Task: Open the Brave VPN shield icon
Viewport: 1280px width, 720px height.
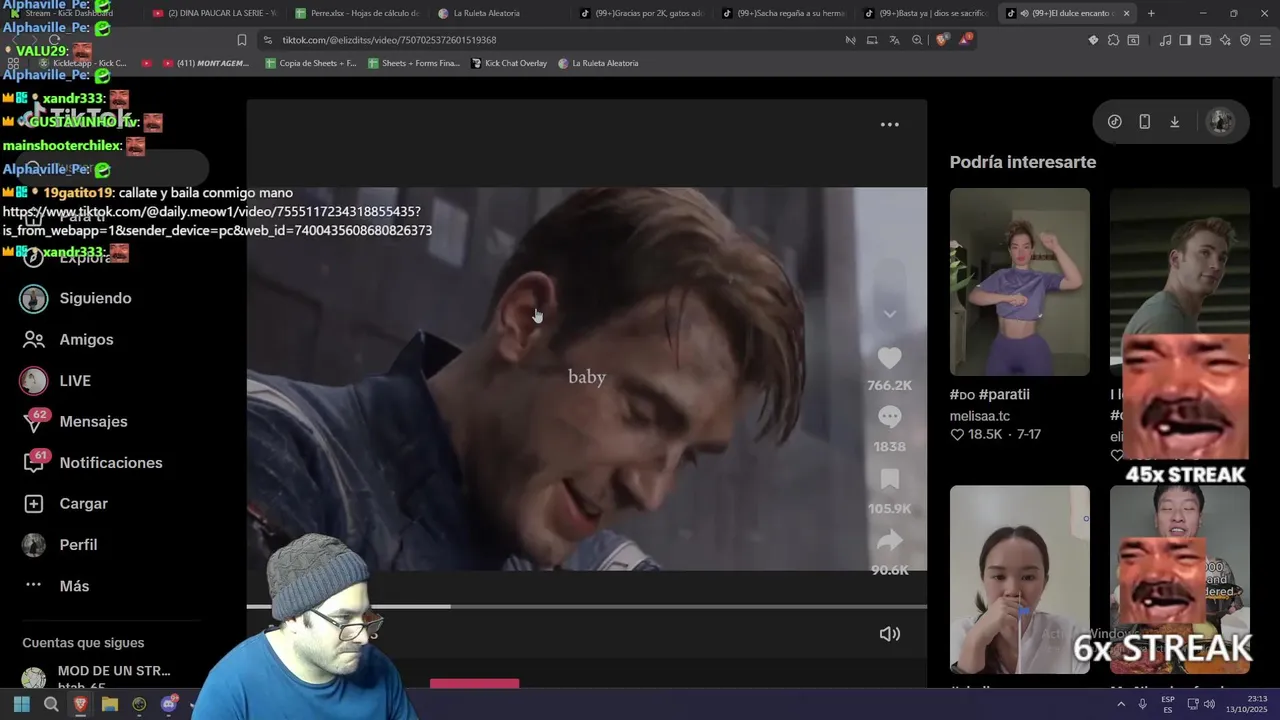Action: click(1245, 40)
